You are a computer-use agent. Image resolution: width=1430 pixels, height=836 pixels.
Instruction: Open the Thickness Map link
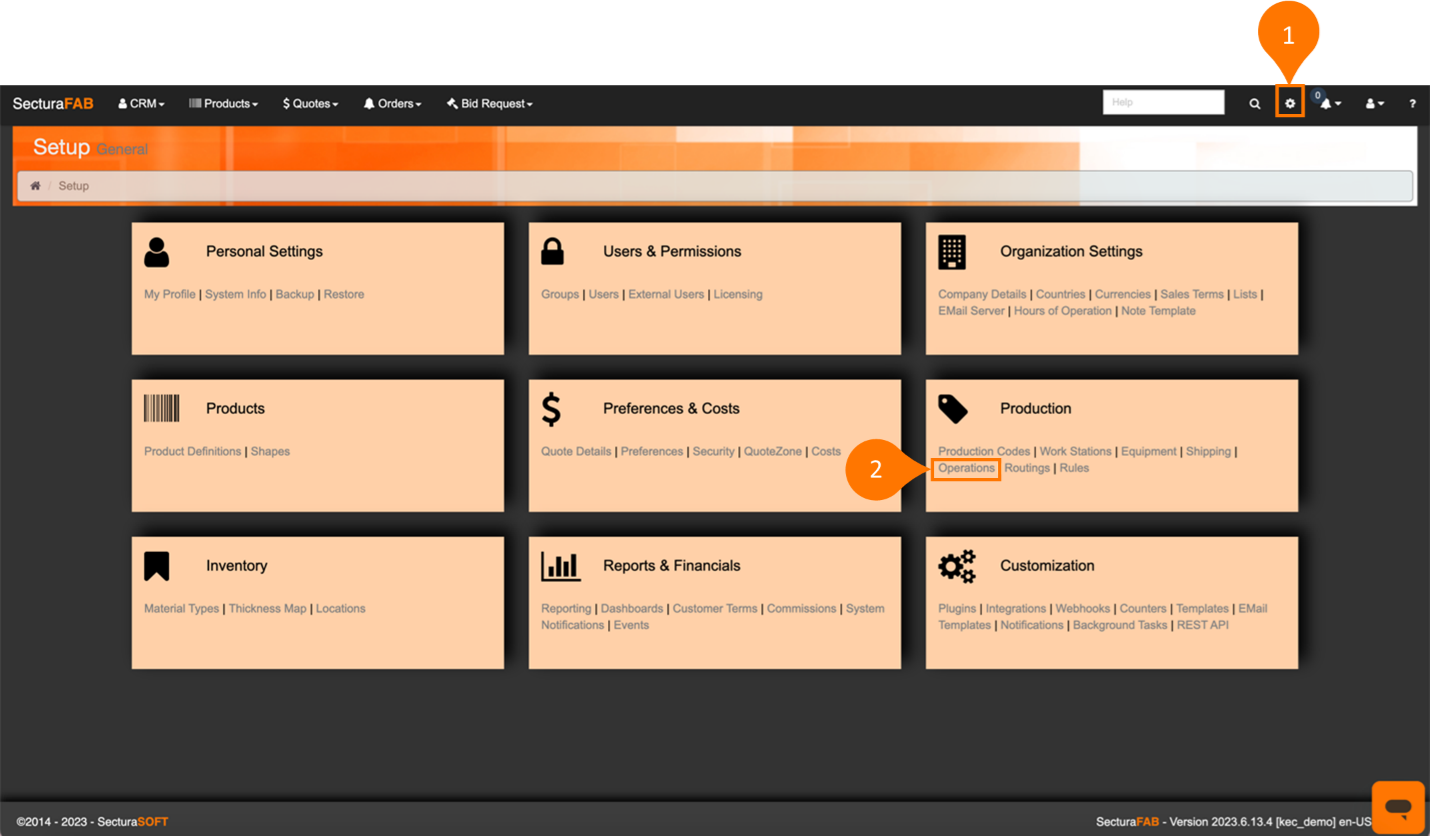click(x=267, y=608)
